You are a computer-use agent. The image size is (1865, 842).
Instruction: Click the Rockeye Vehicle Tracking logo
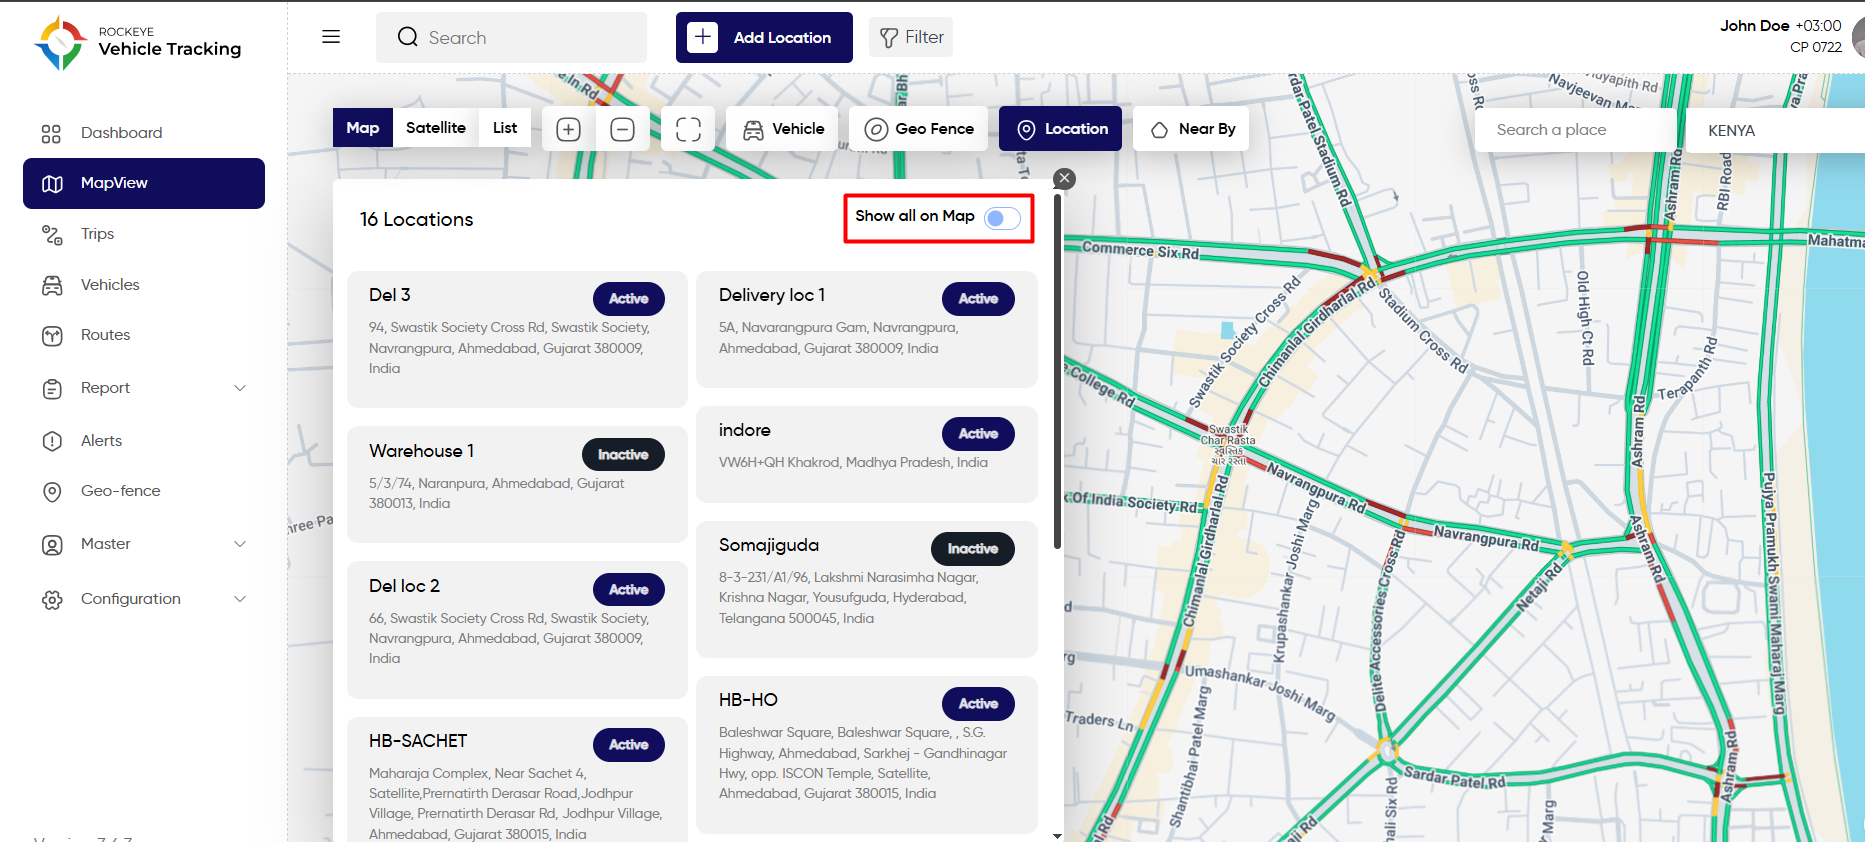(x=138, y=42)
